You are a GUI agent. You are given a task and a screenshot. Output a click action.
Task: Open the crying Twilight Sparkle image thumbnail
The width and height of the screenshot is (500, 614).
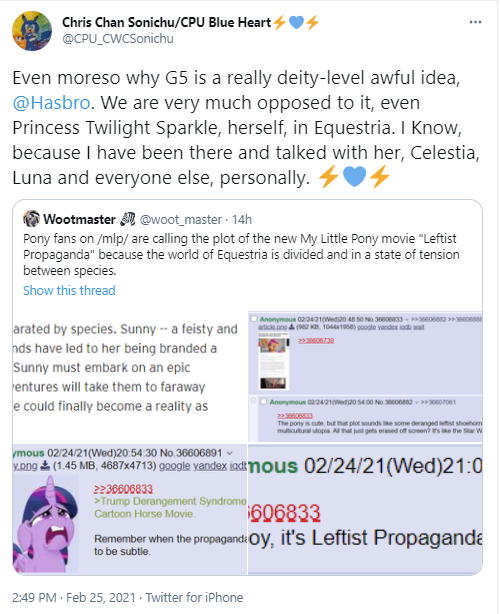tap(45, 524)
